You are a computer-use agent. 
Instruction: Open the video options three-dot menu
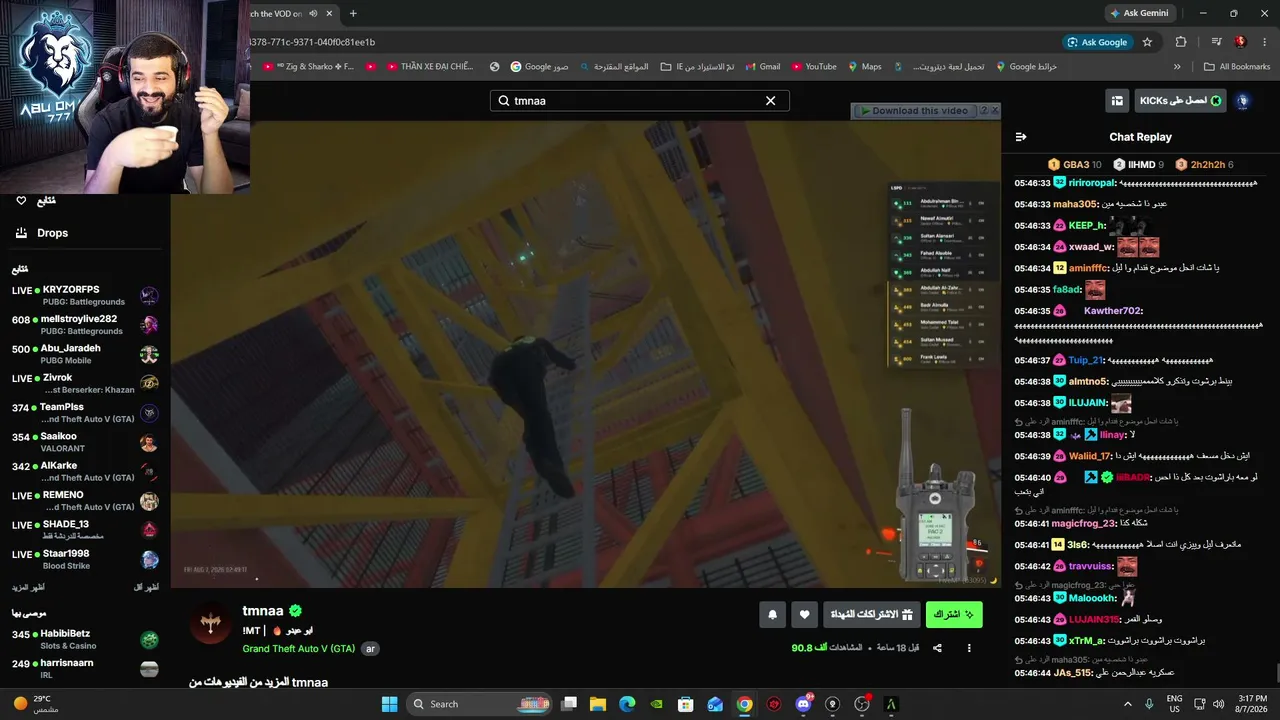pyautogui.click(x=969, y=648)
